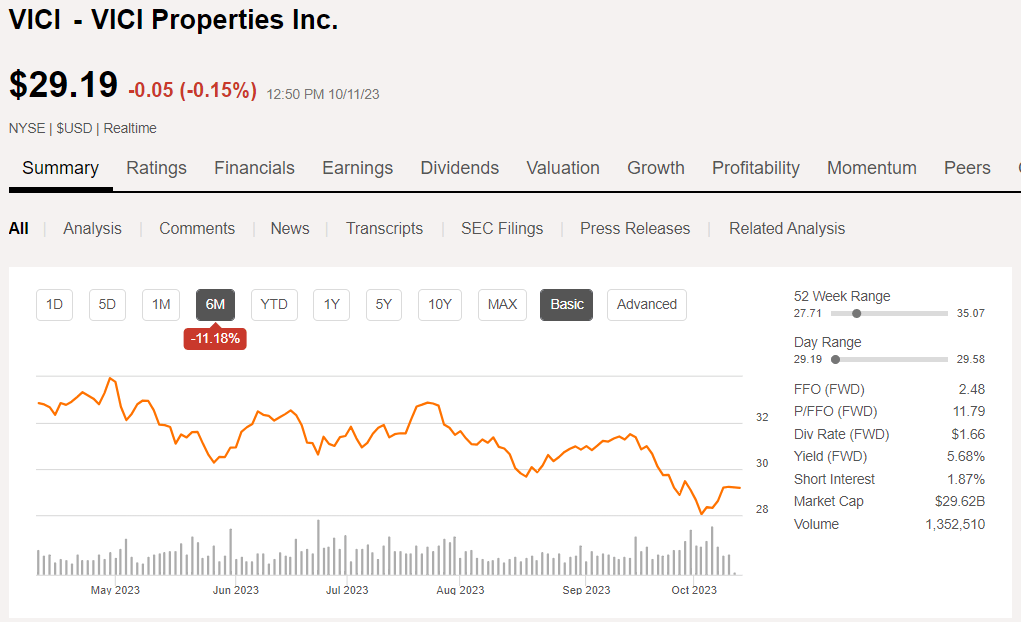Select the 1D chart range

point(55,304)
